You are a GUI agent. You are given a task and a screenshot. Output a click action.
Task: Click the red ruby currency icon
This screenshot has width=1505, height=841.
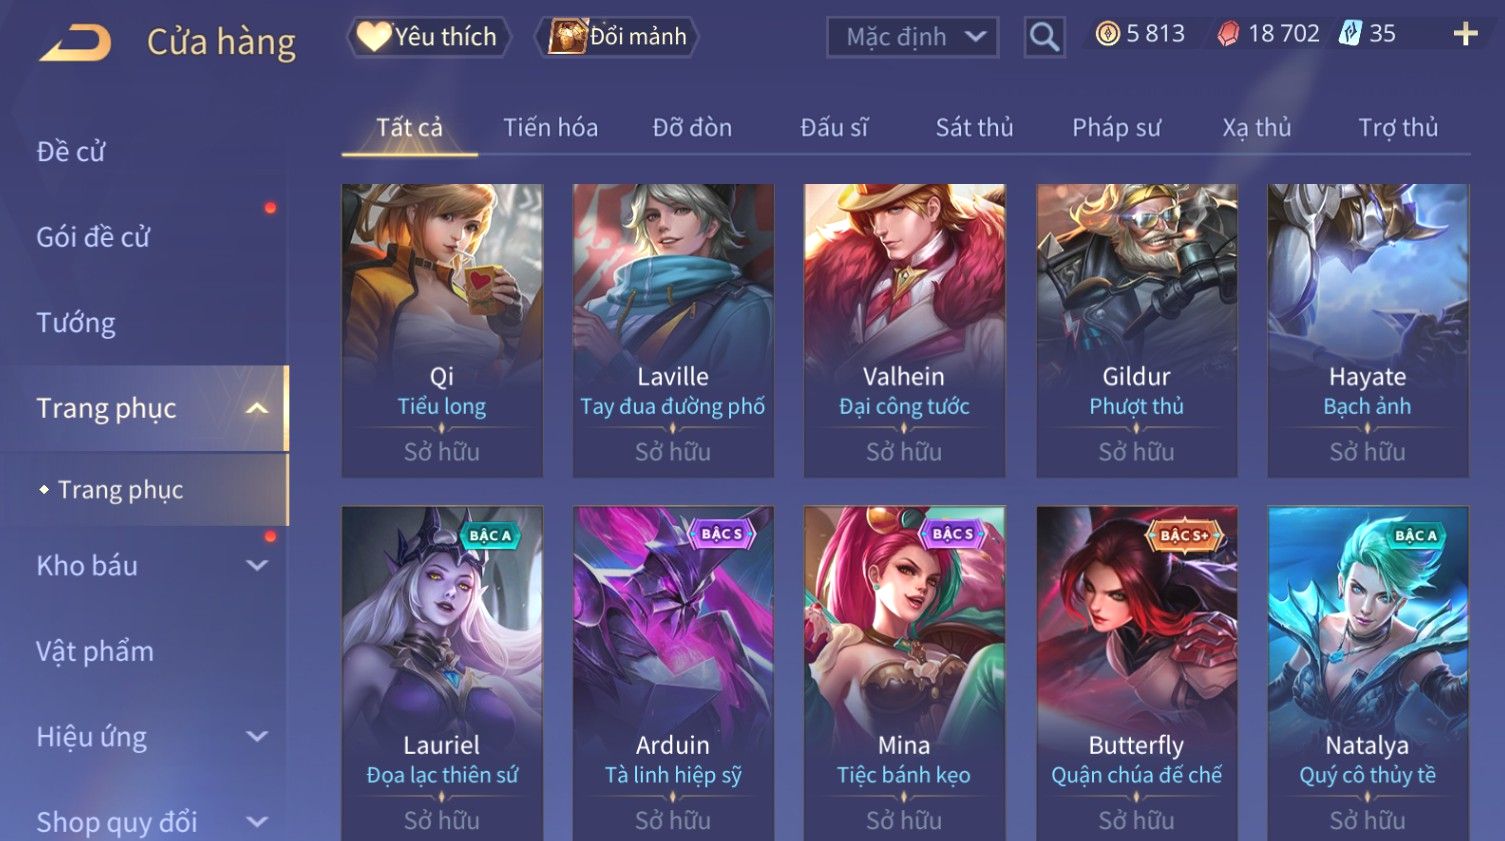click(1228, 34)
